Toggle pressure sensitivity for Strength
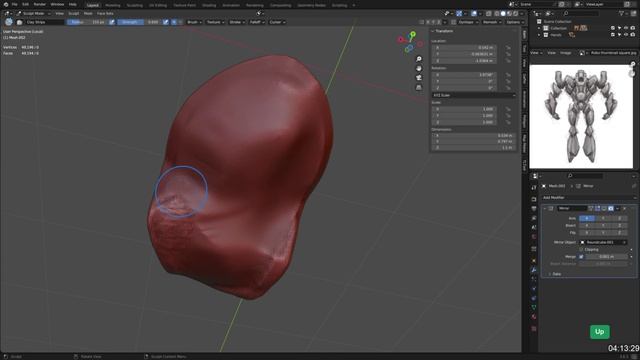This screenshot has height=360, width=640. pyautogui.click(x=166, y=22)
